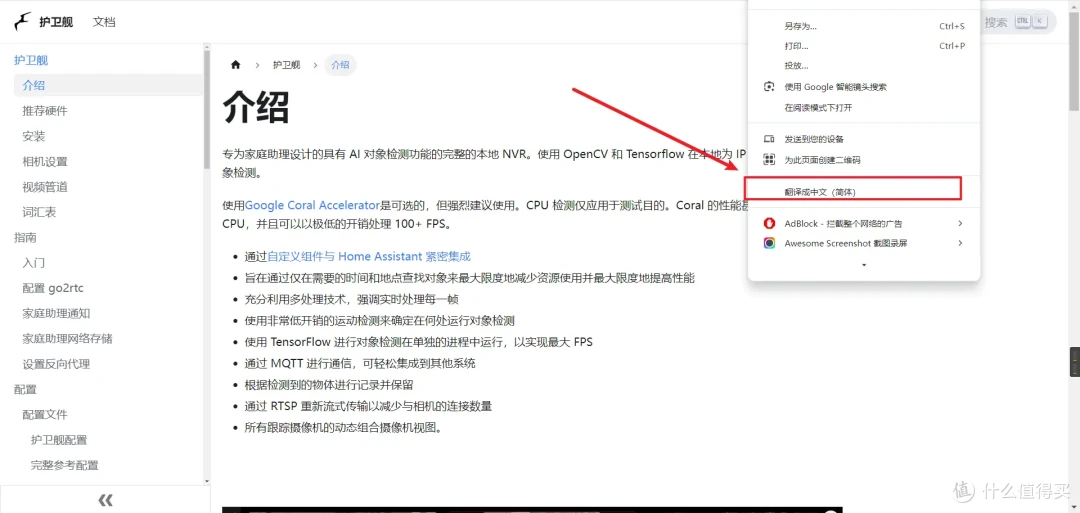Open 推荐硬件 in the sidebar
Screen dimensions: 1080x513
pyautogui.click(x=45, y=111)
